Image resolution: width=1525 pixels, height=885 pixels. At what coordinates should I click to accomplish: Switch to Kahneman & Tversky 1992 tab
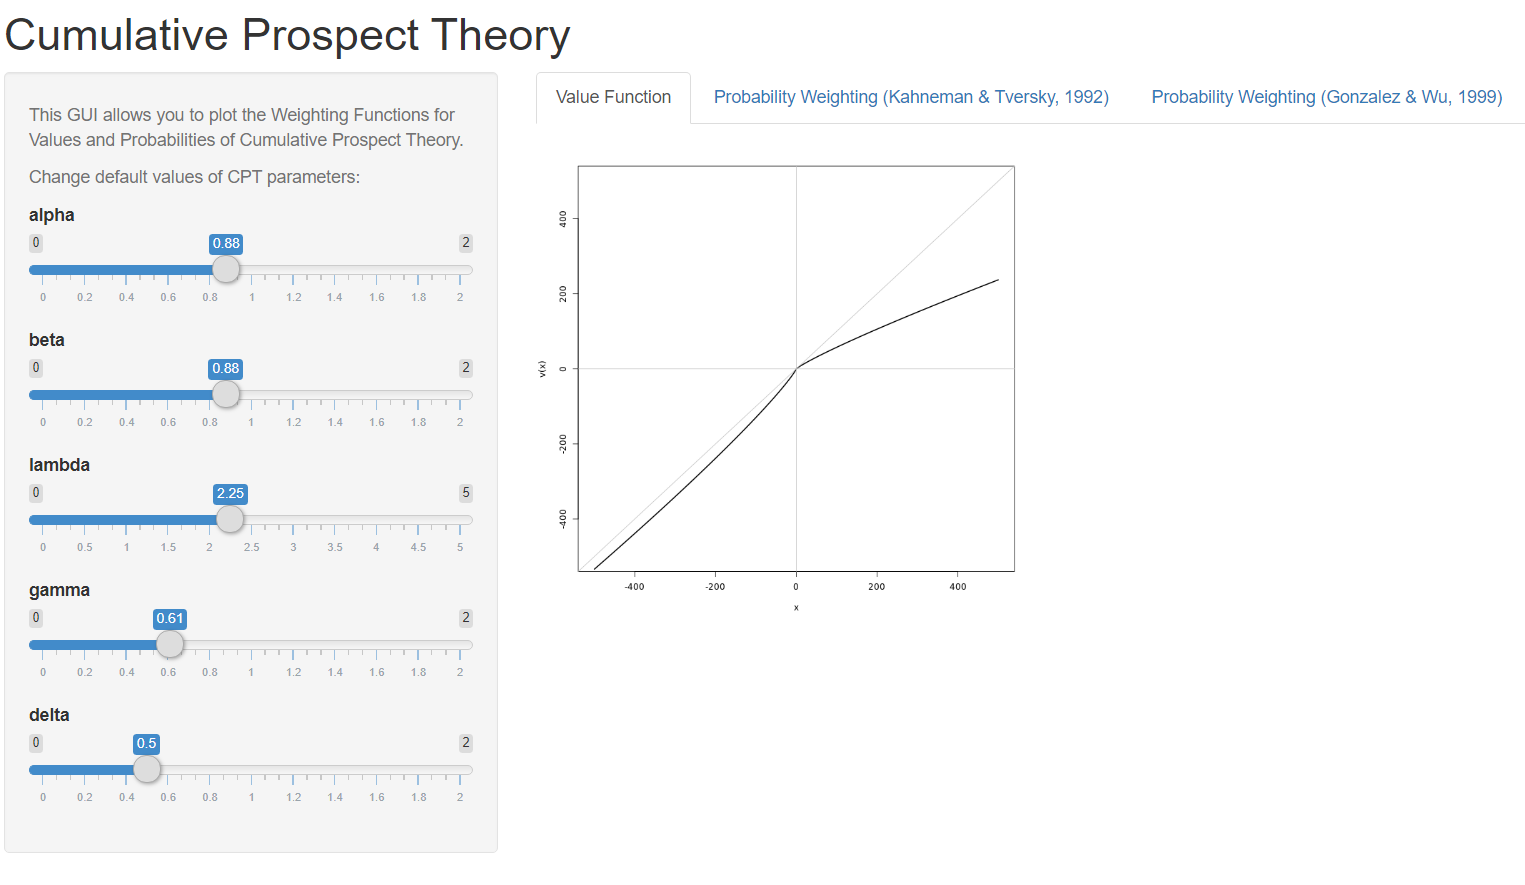(911, 97)
